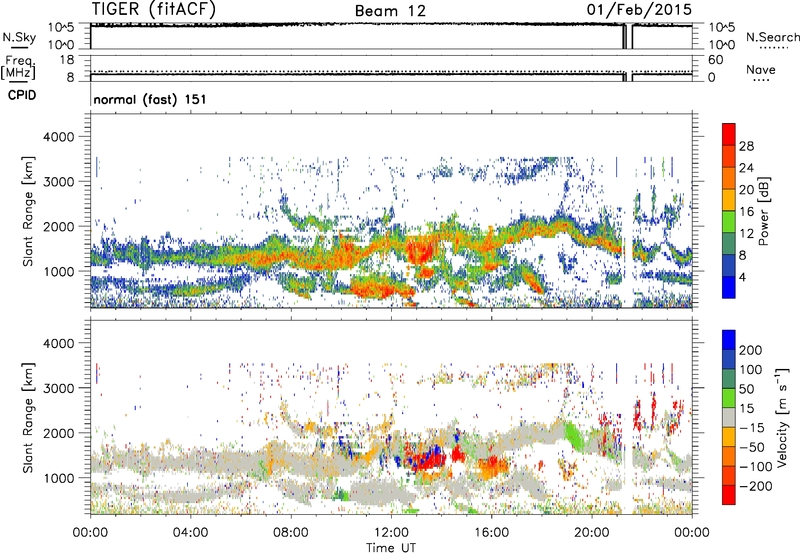Select the Freq. [MHz] axis label
Screen dimensions: 800x554
(x=18, y=68)
